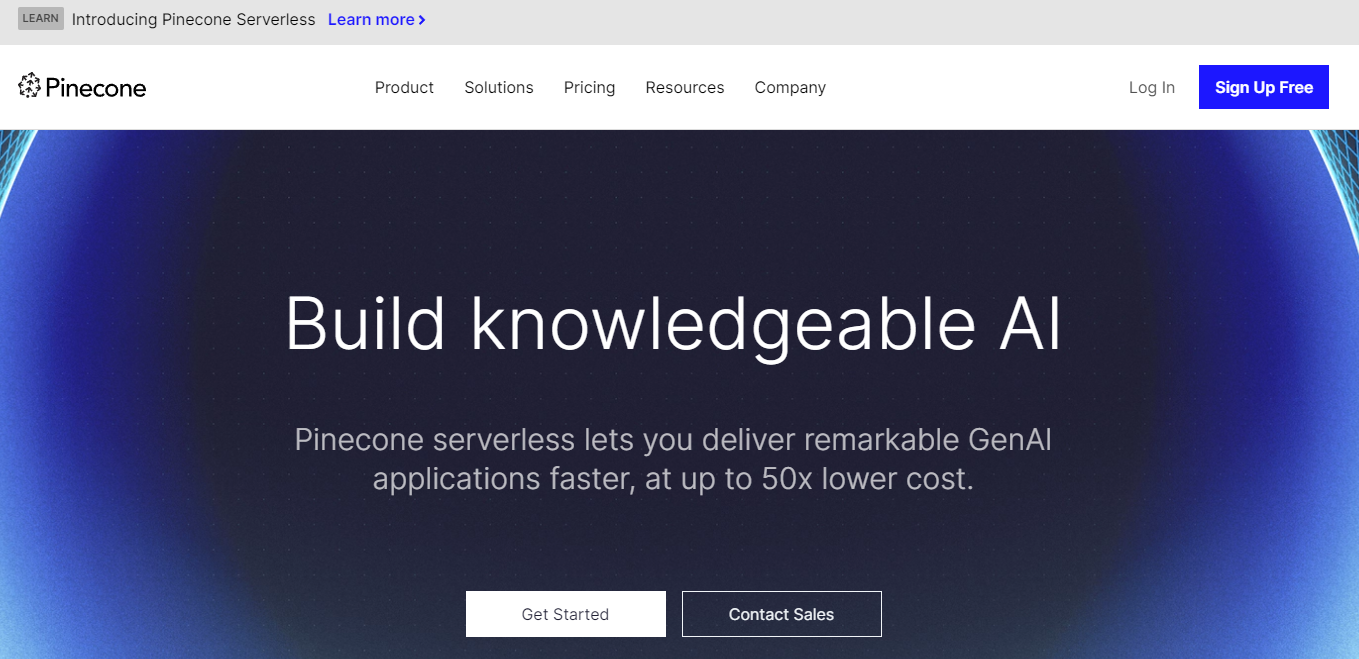Follow the Learn more banner link
Screen dimensions: 1359x659
[x=377, y=19]
